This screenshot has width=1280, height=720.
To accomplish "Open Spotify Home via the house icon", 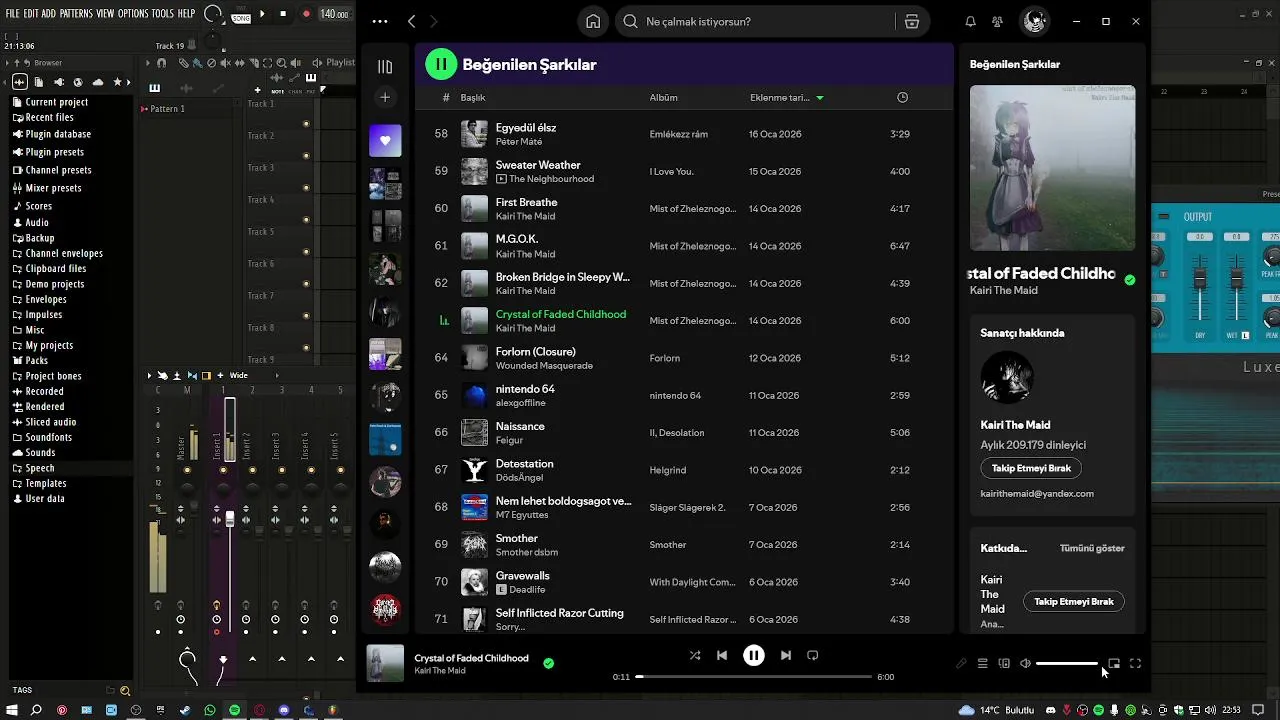I will 593,21.
